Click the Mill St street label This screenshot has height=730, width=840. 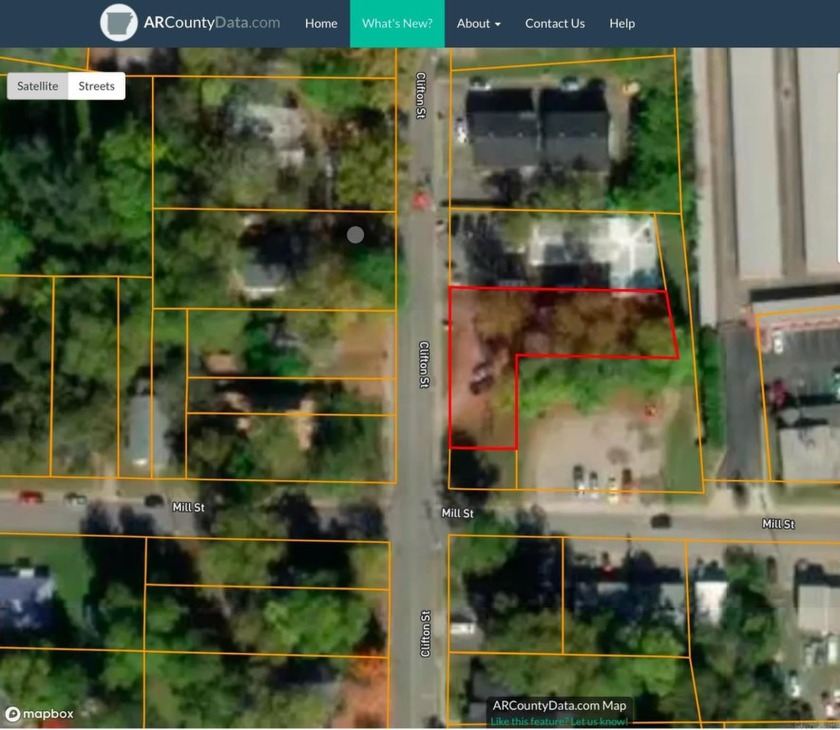(188, 507)
